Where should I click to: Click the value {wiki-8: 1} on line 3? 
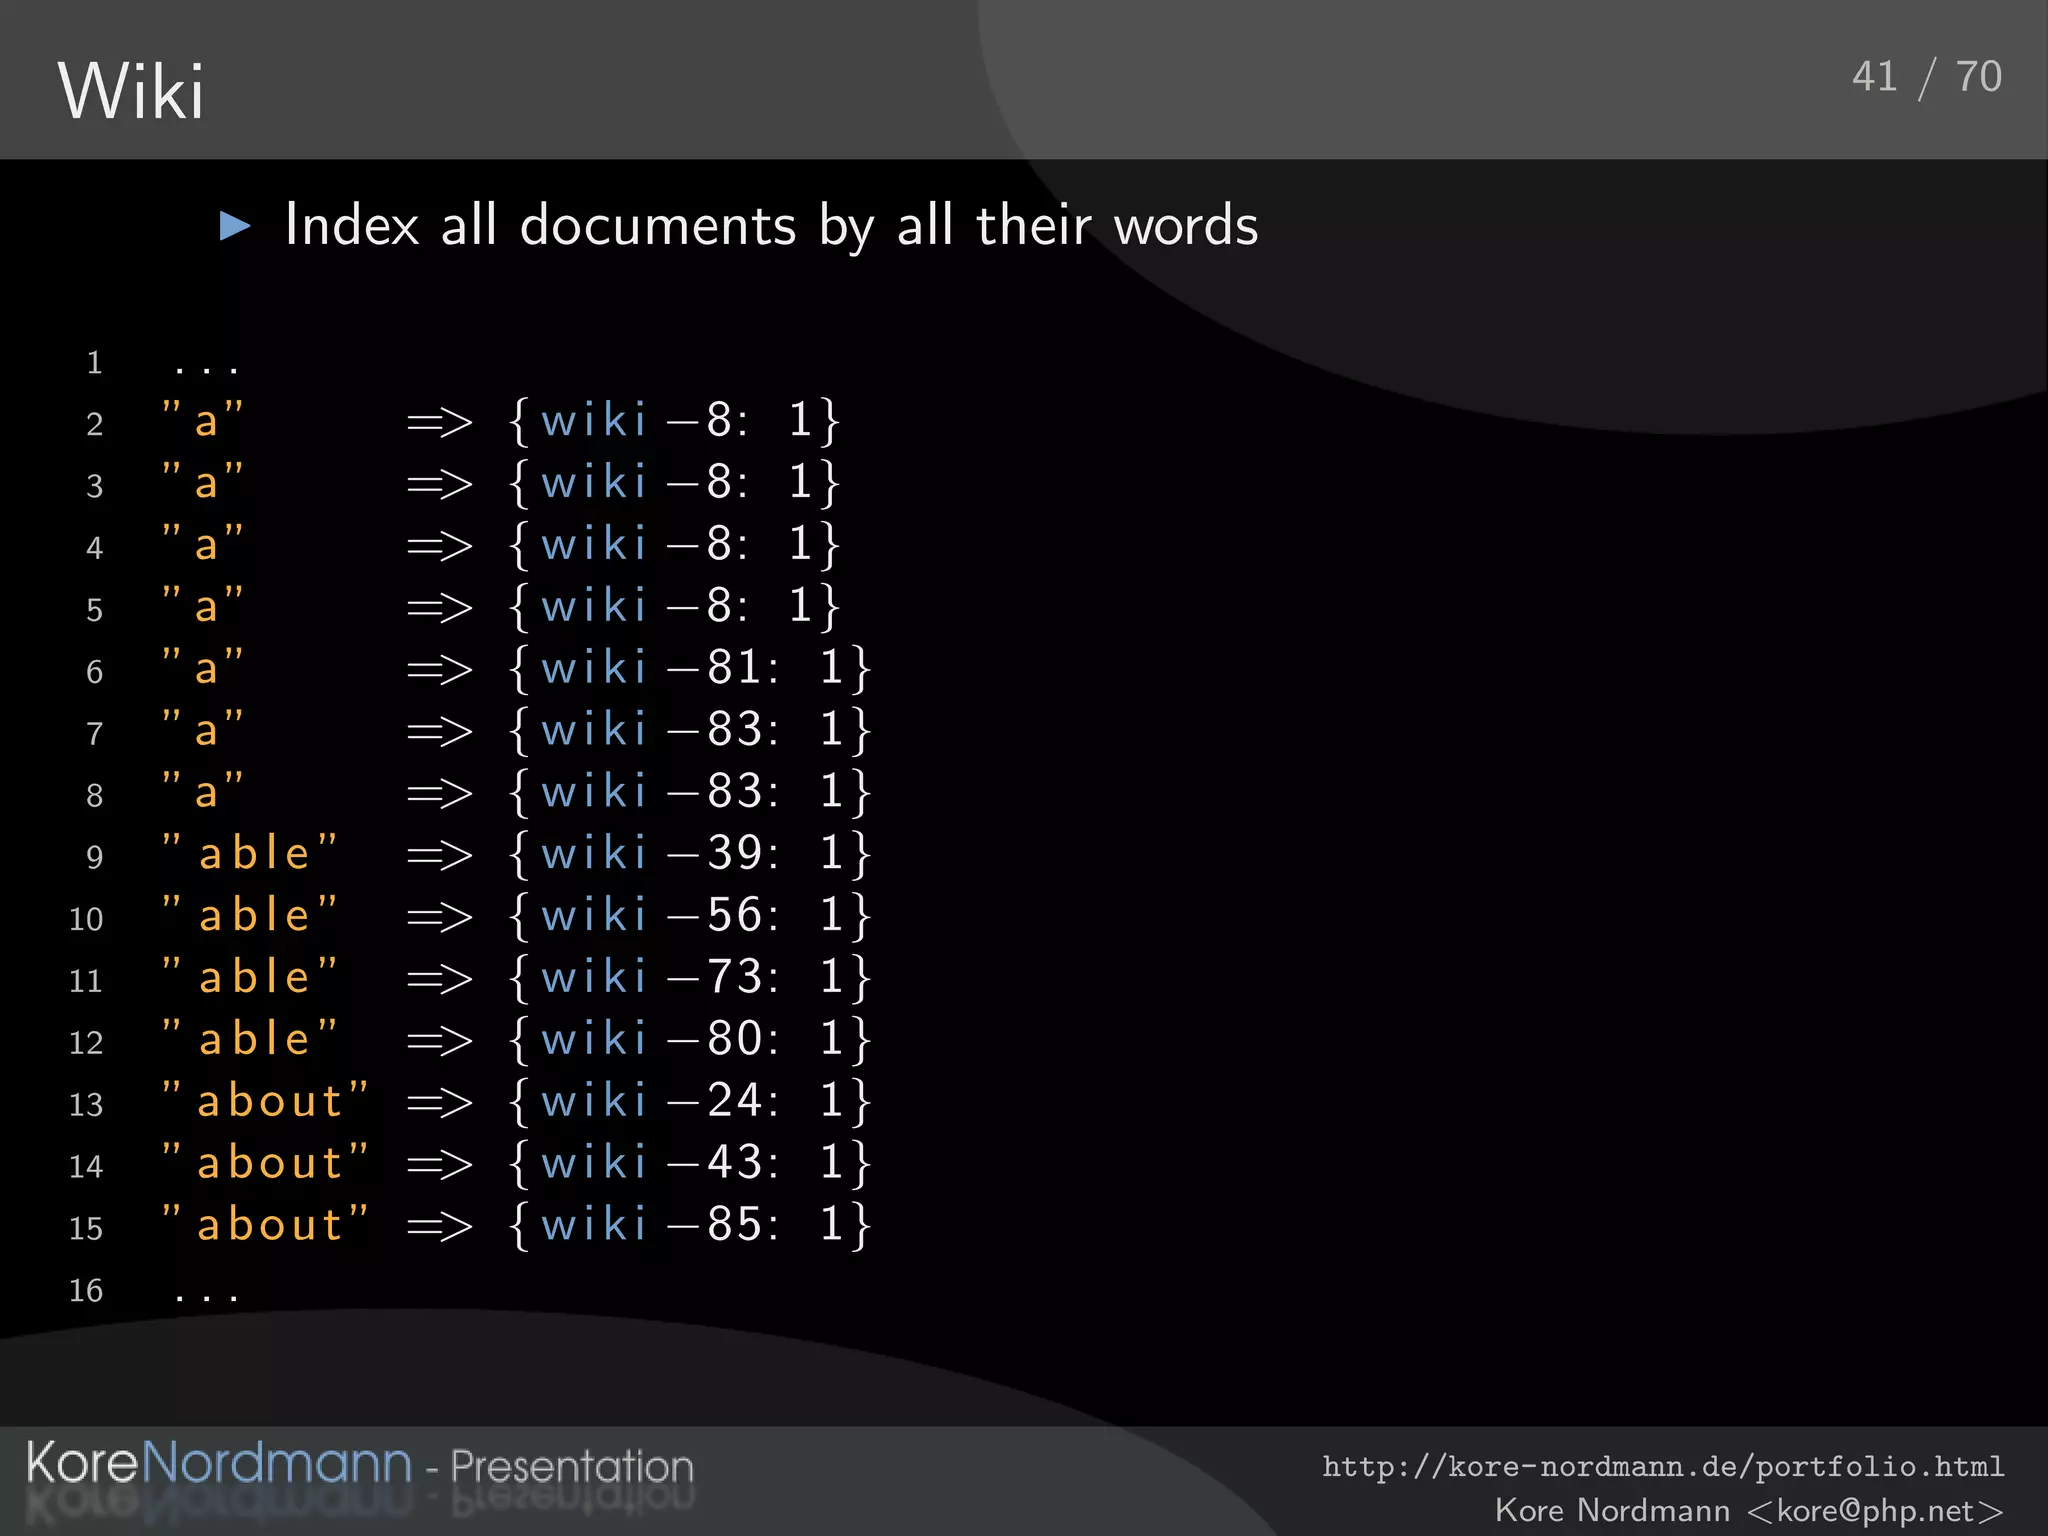(x=674, y=482)
